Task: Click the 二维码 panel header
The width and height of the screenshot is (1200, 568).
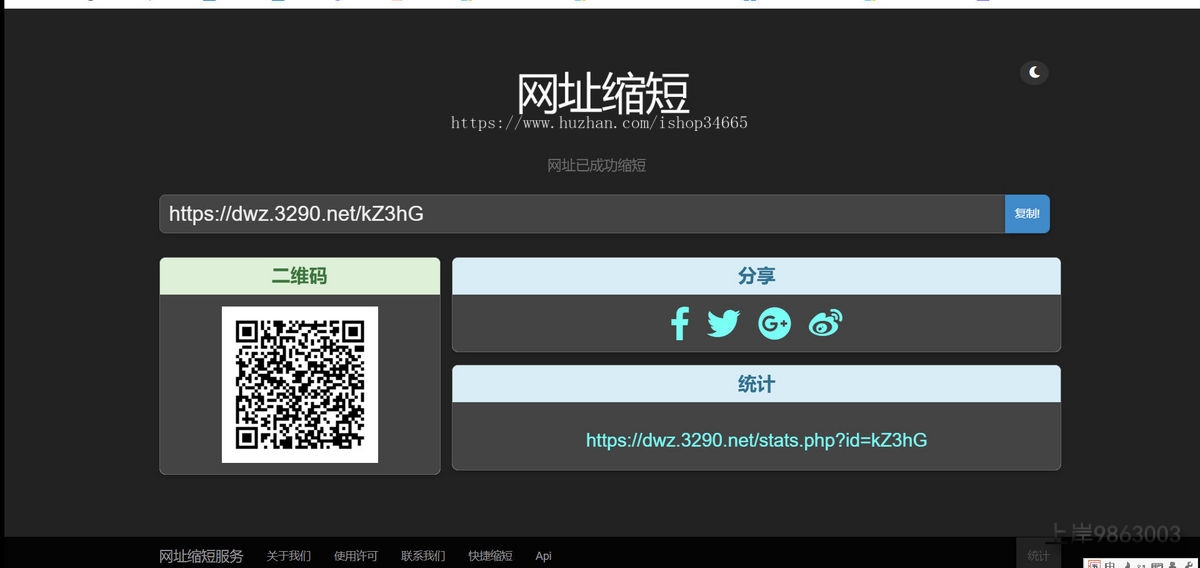Action: [300, 276]
